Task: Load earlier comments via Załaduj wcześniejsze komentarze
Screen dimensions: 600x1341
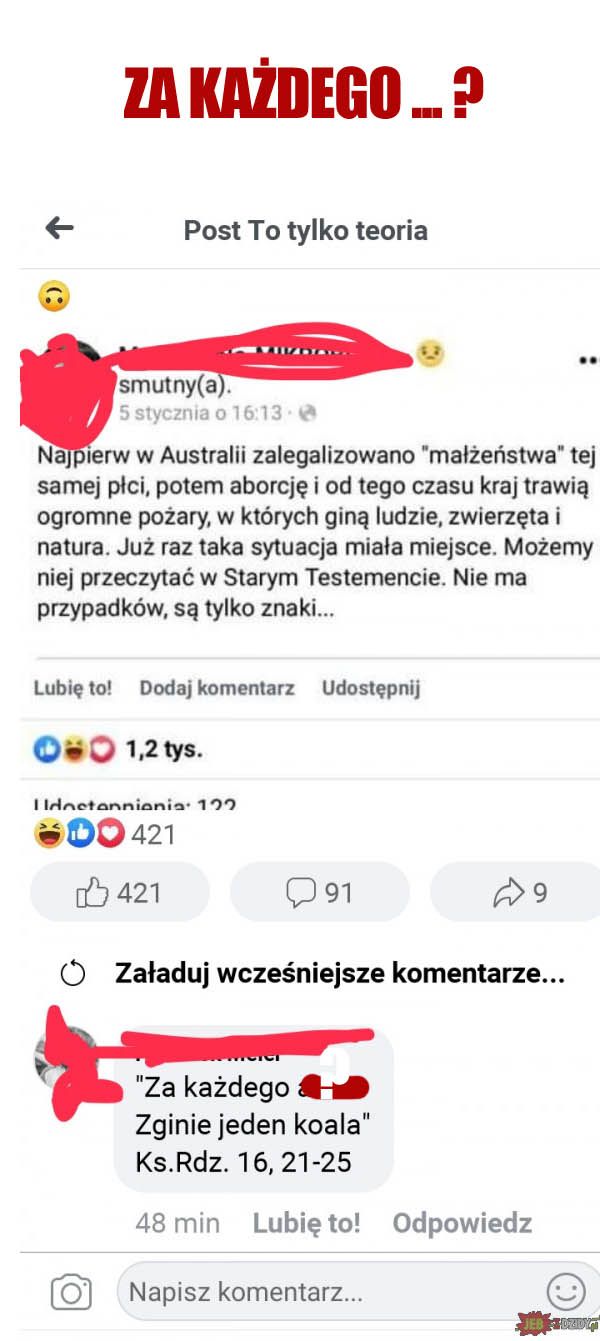Action: (x=340, y=973)
